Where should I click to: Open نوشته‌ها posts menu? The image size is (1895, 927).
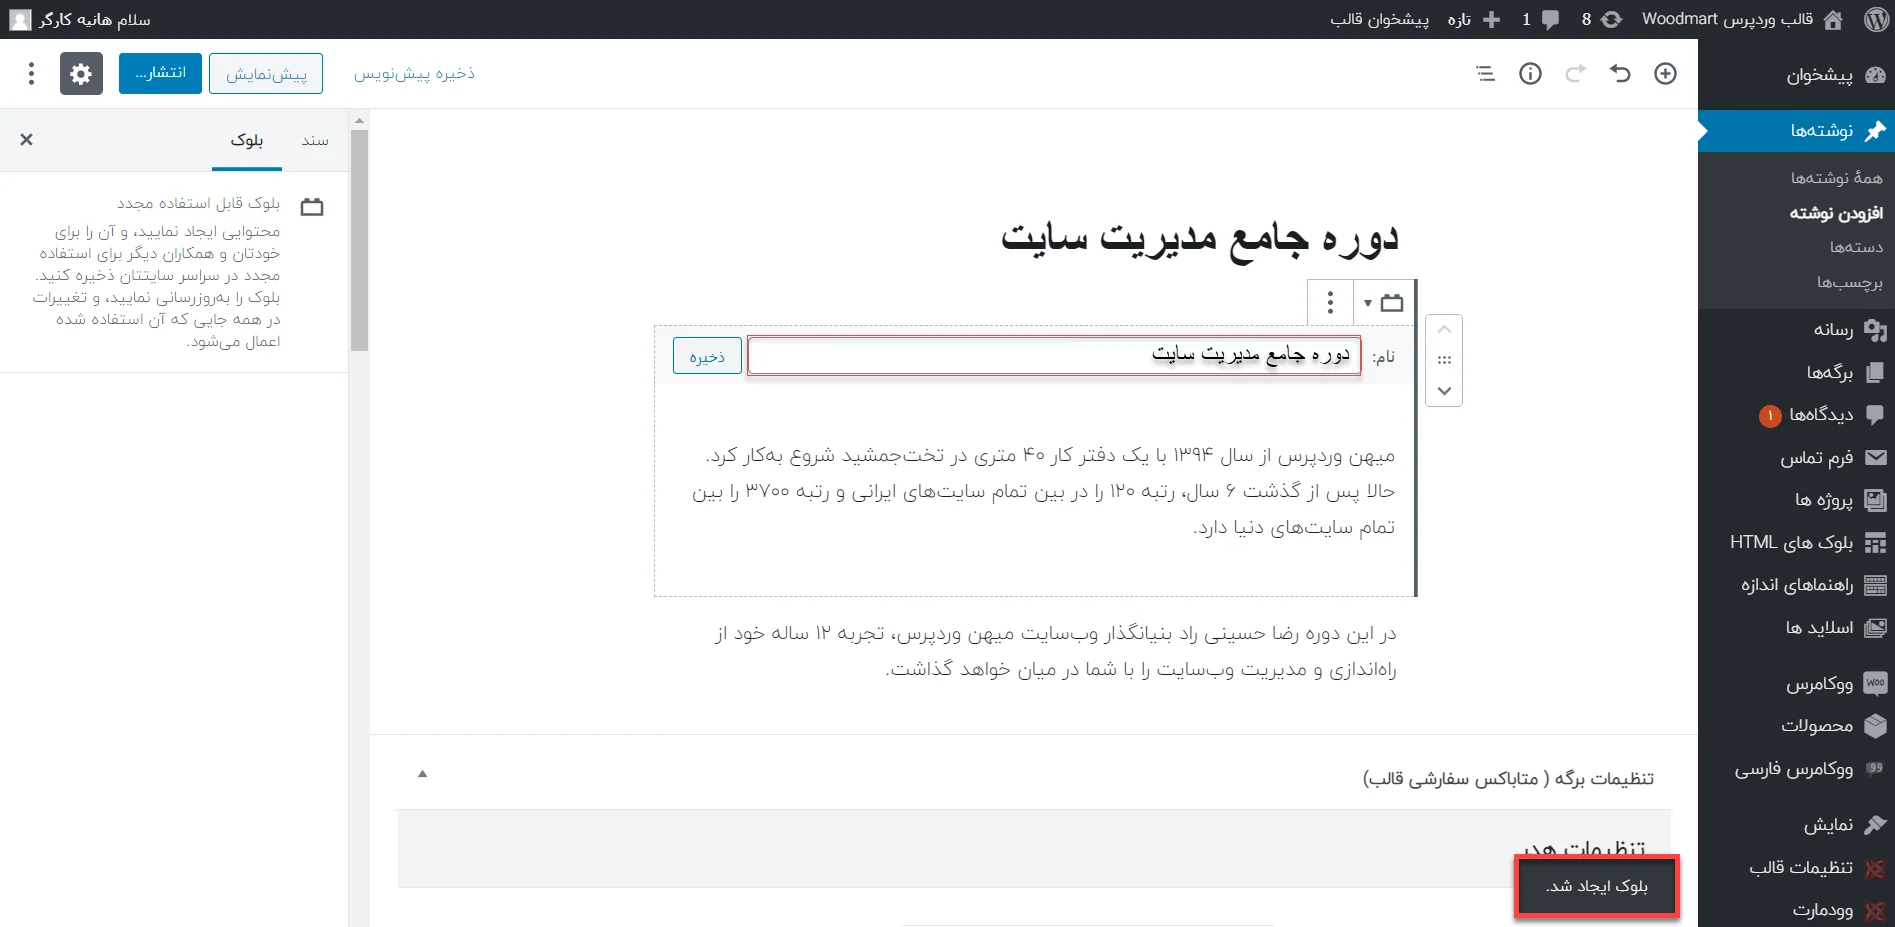[x=1797, y=131]
